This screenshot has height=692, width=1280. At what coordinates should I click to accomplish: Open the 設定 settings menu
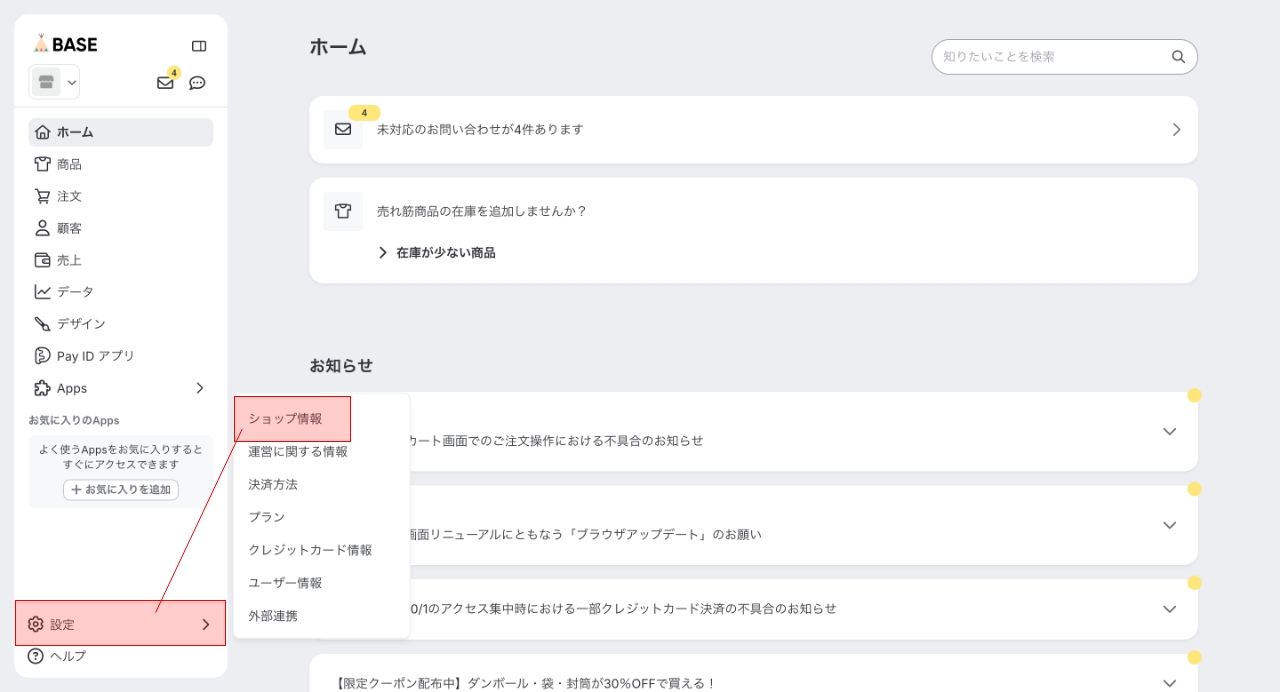pyautogui.click(x=120, y=624)
